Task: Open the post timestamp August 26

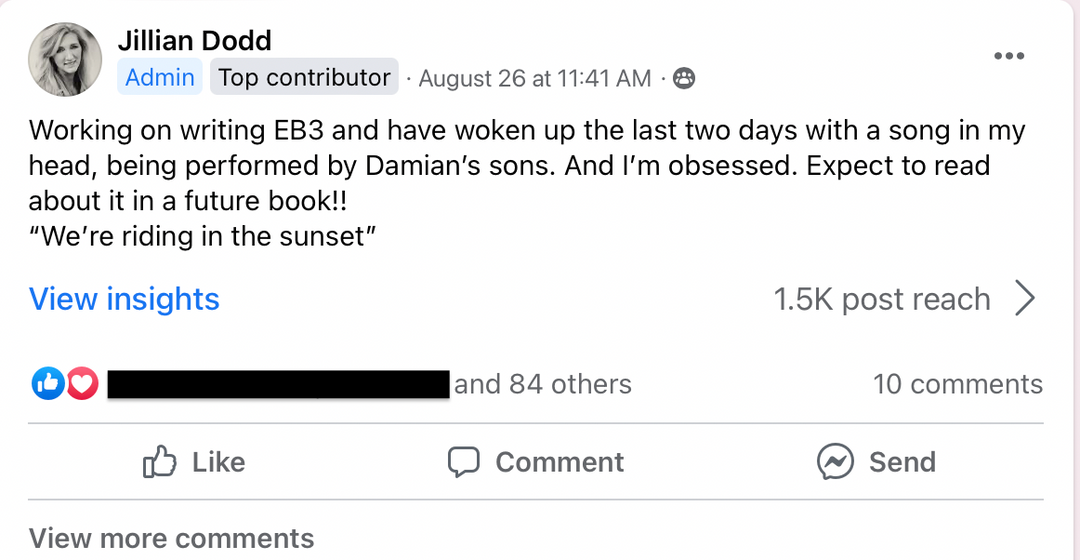Action: tap(534, 78)
